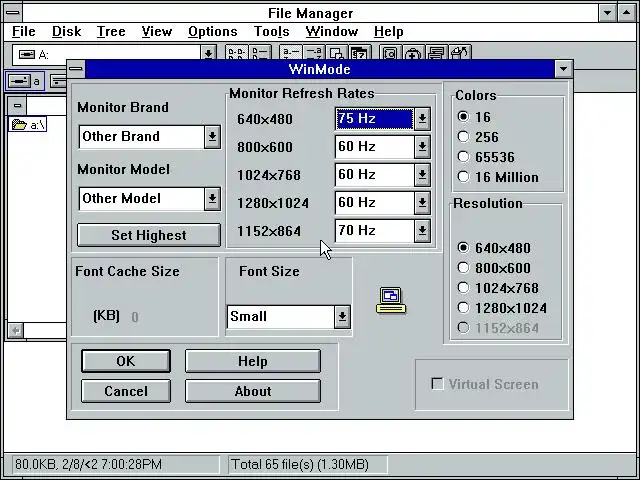Select drive a icon in File Manager drive bar
The height and width of the screenshot is (480, 640).
(25, 81)
